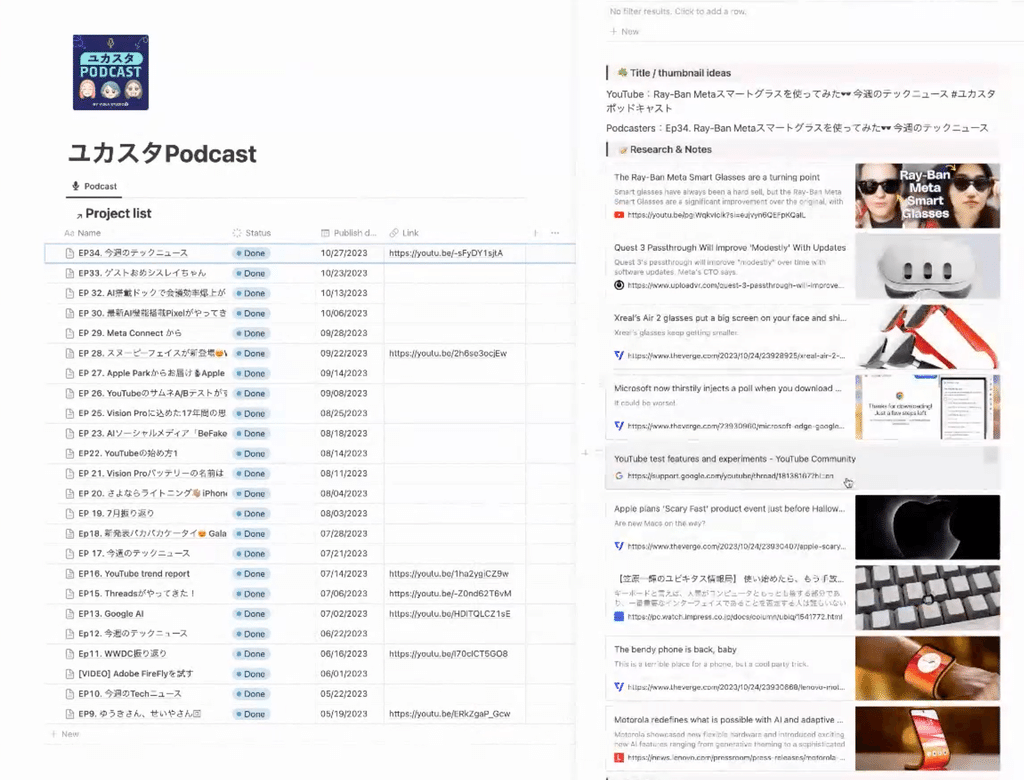Click the Link column header
Viewport: 1024px width, 780px height.
pos(404,233)
